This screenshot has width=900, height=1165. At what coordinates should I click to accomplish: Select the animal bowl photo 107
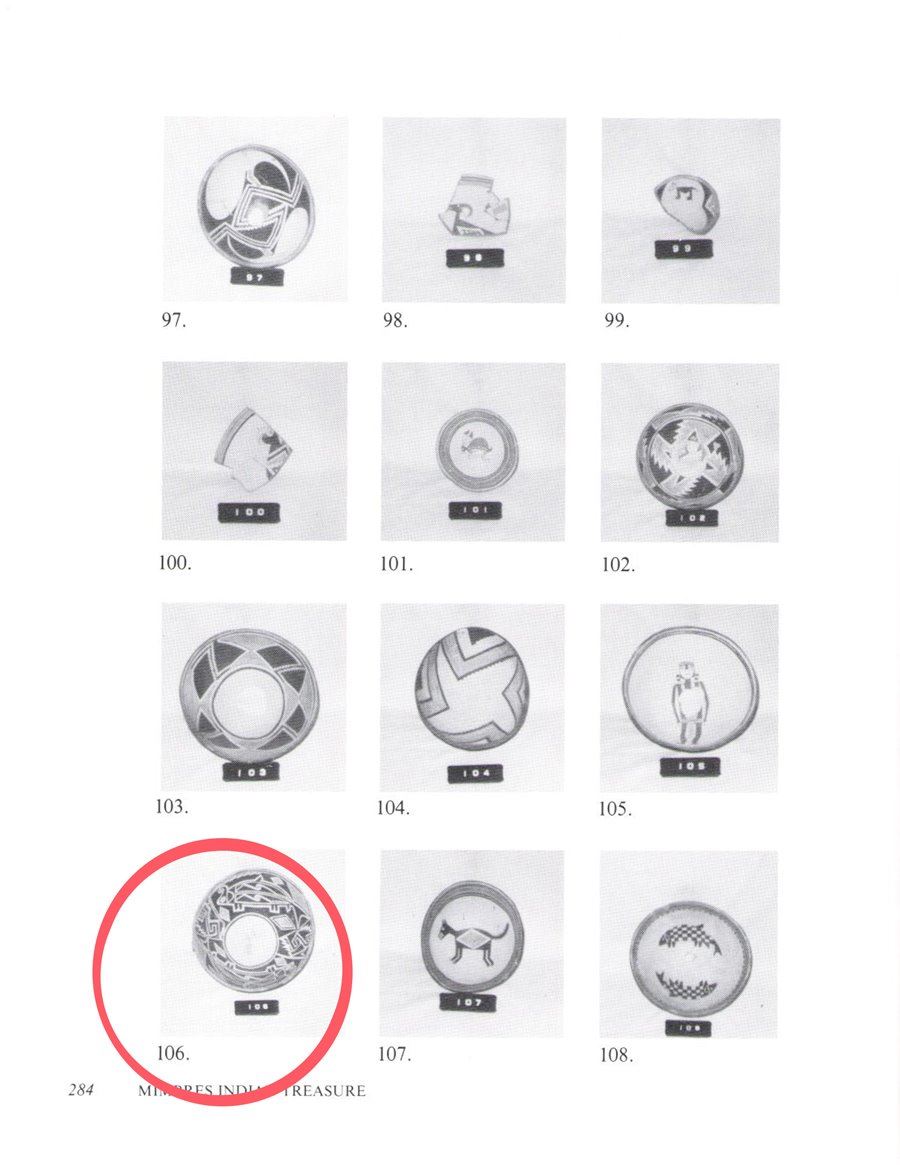click(x=471, y=944)
